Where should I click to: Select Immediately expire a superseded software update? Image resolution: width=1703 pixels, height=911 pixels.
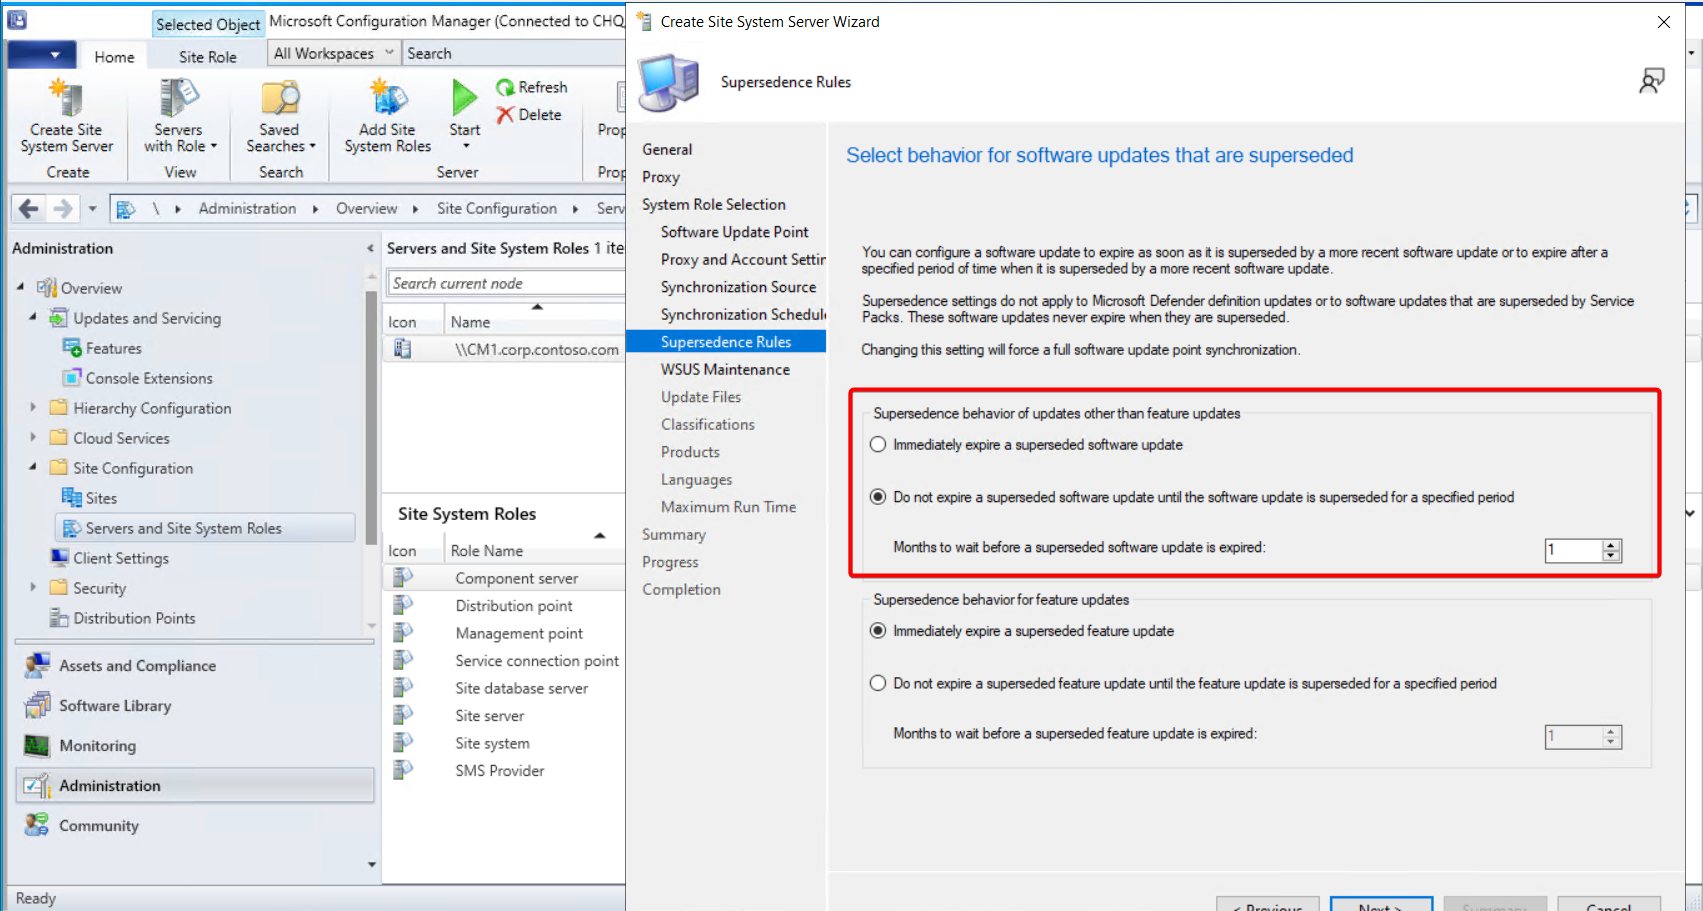point(878,444)
